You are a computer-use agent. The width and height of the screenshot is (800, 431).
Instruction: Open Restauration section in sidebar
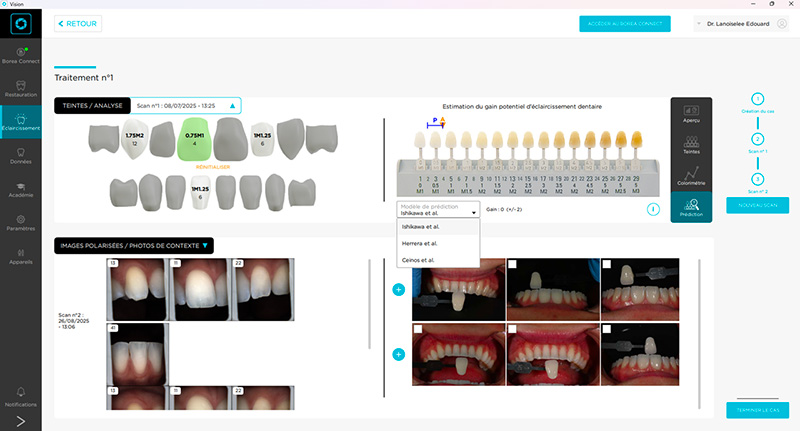point(20,89)
